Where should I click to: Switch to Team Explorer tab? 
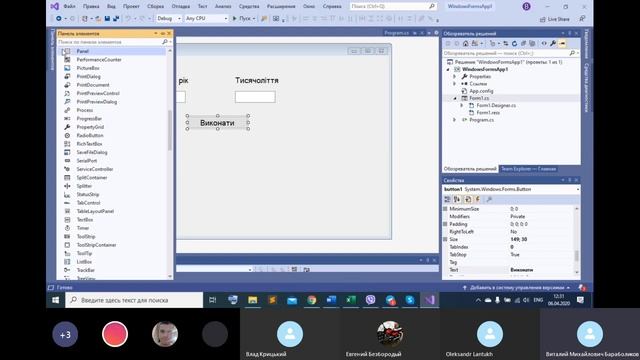pos(528,169)
